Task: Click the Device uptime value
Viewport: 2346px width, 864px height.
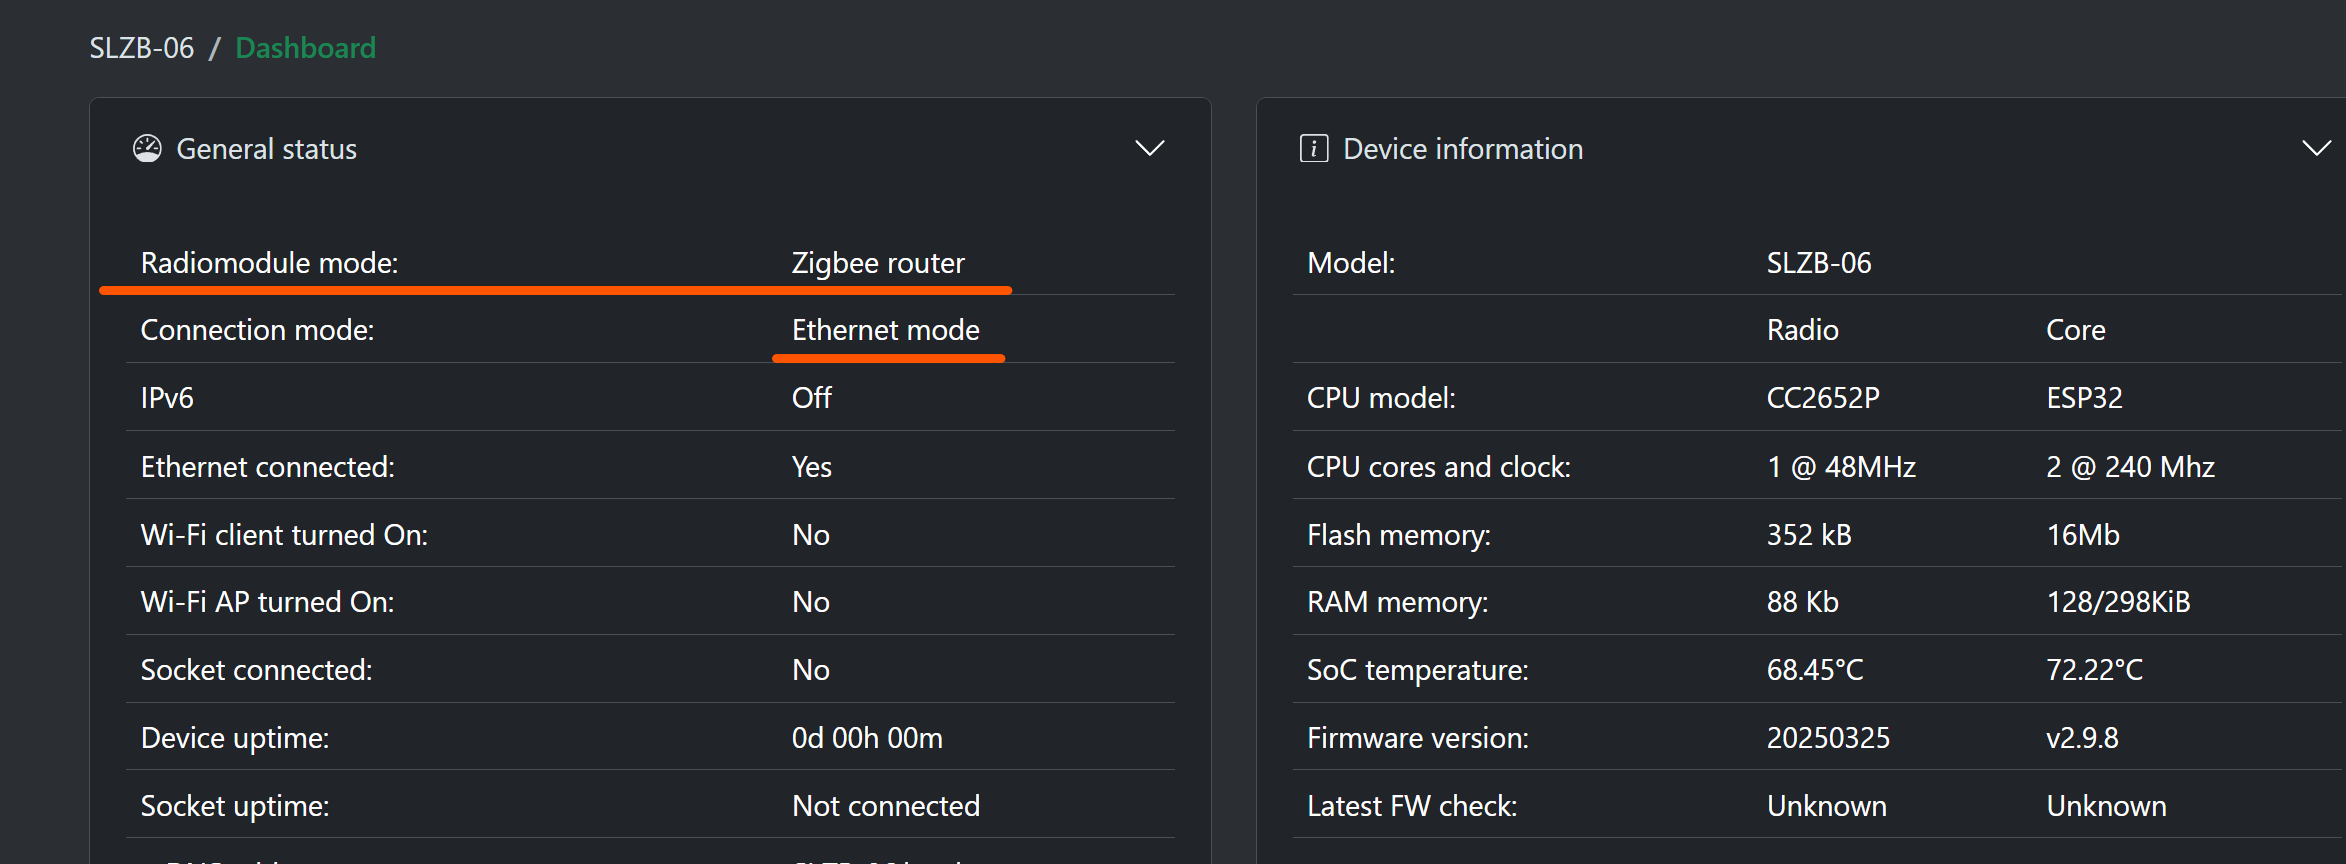Action: [867, 738]
